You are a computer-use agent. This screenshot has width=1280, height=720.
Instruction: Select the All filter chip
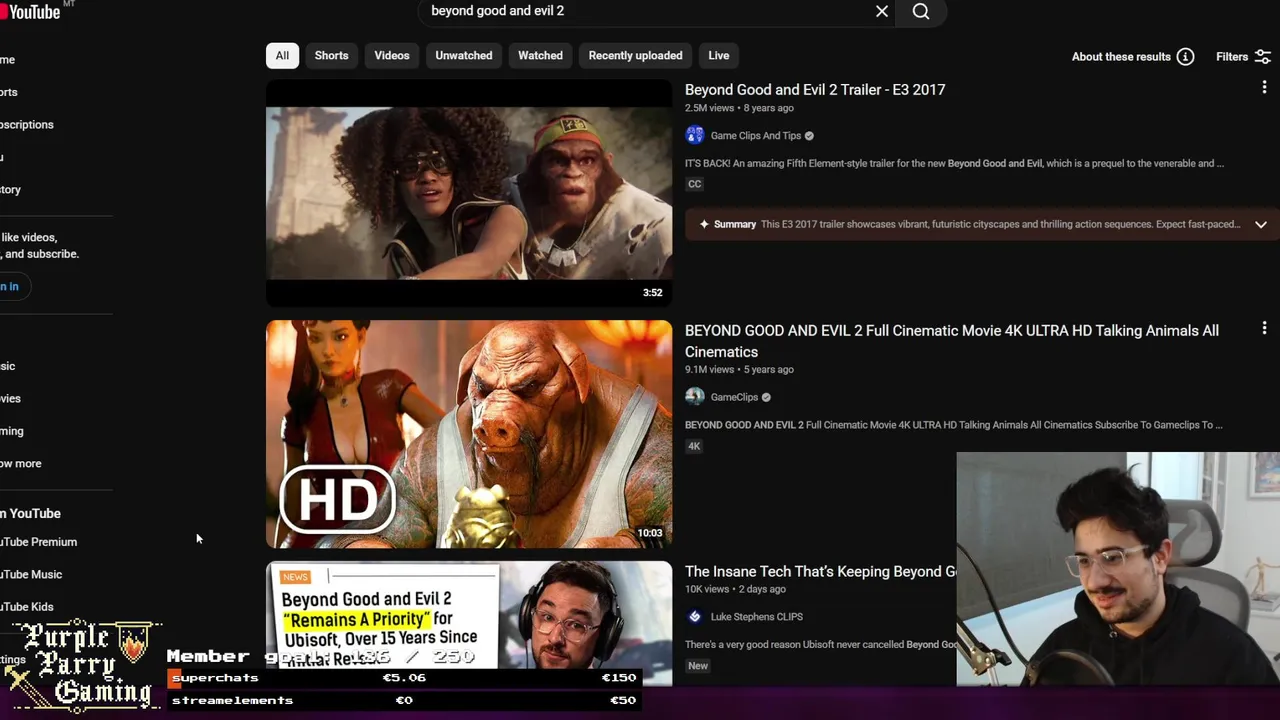pos(282,56)
